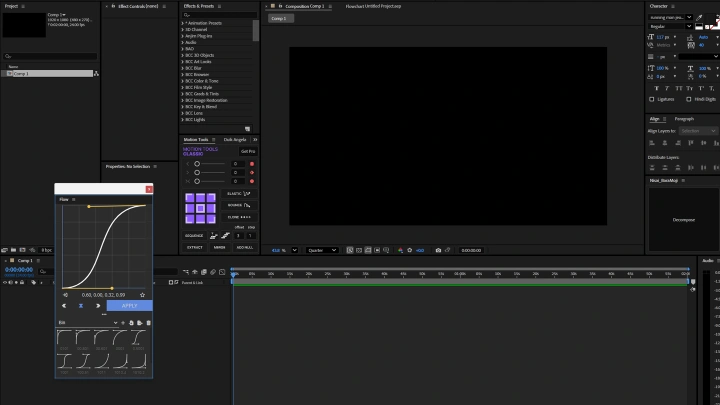Switch to the Duik Angela tab
This screenshot has width=720, height=405.
click(x=236, y=140)
